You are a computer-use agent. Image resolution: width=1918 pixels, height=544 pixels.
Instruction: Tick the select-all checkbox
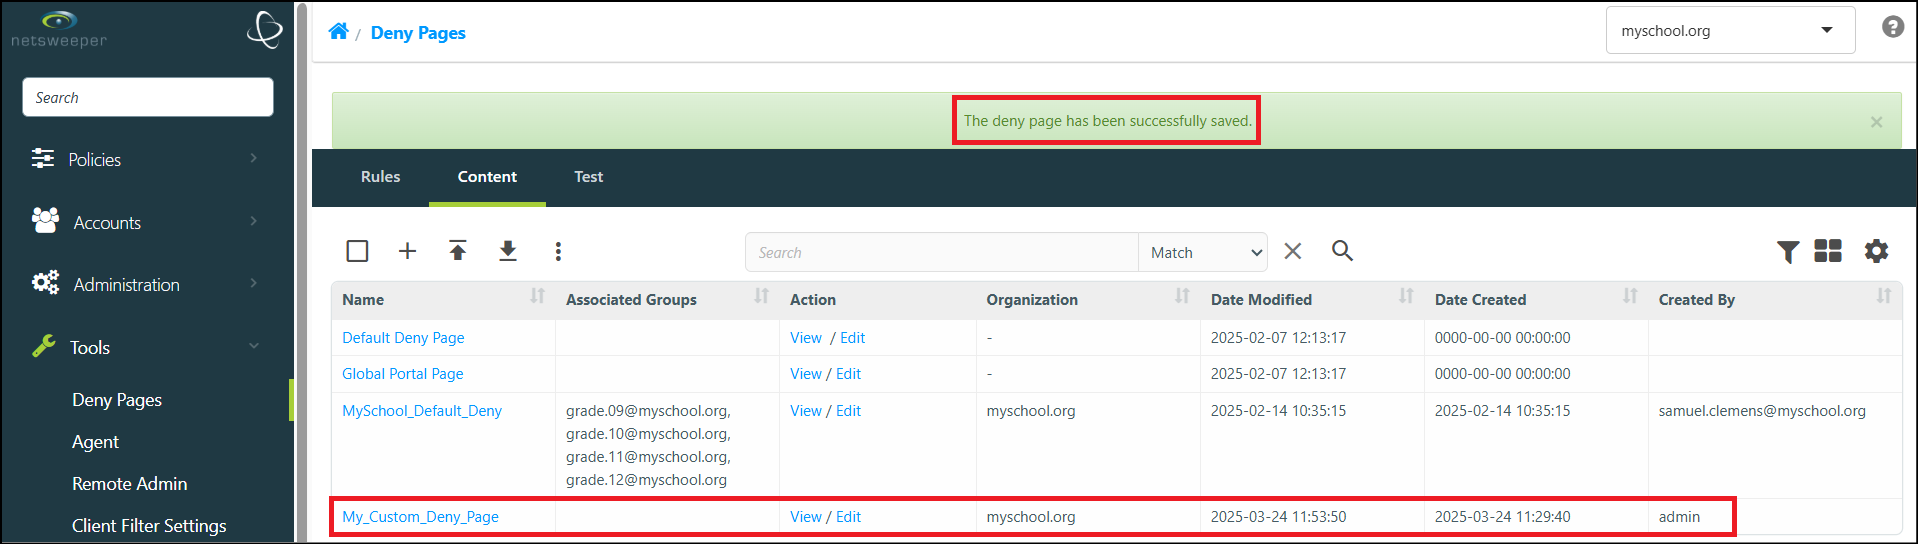tap(357, 251)
